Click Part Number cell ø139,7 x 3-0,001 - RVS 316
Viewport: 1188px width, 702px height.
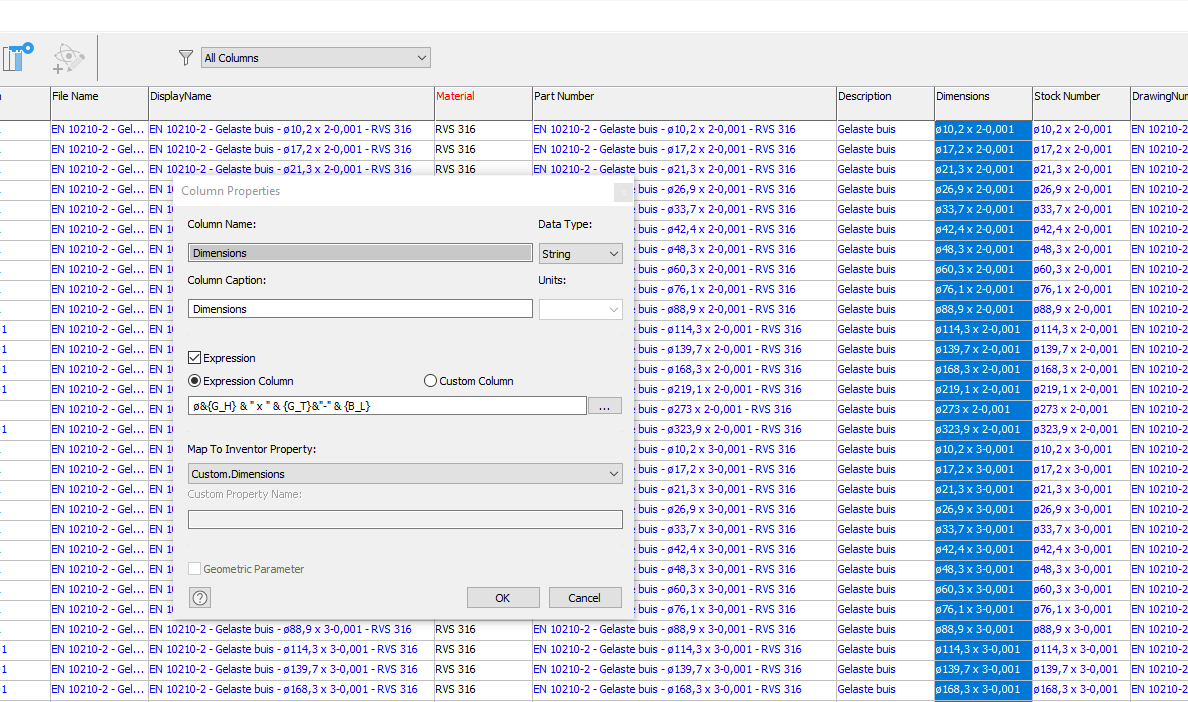click(x=684, y=669)
